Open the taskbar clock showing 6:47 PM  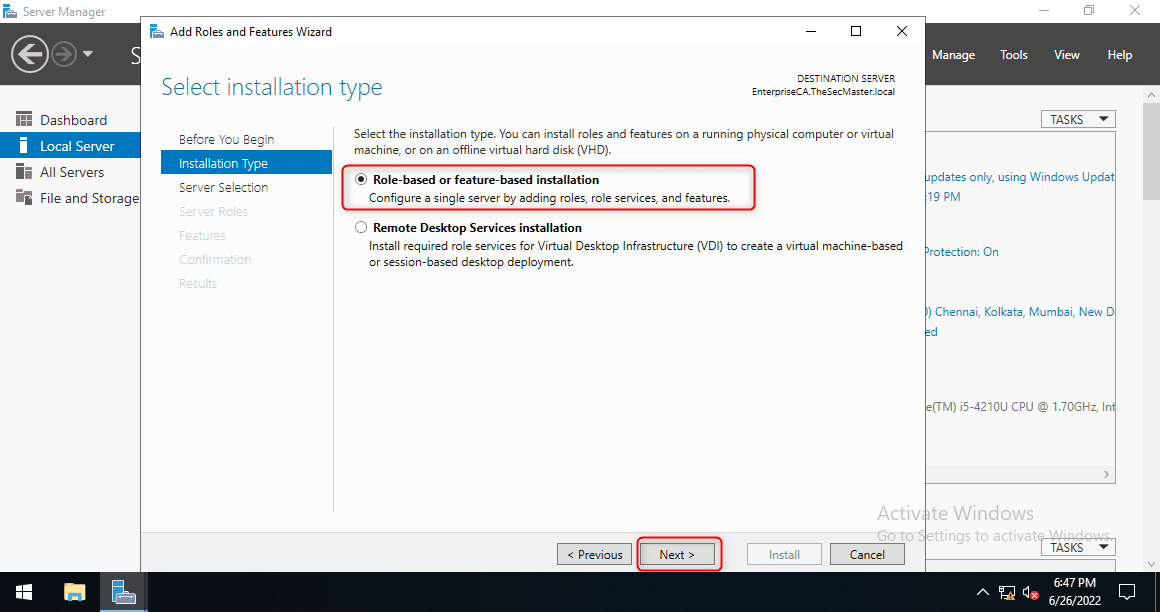tap(1075, 592)
